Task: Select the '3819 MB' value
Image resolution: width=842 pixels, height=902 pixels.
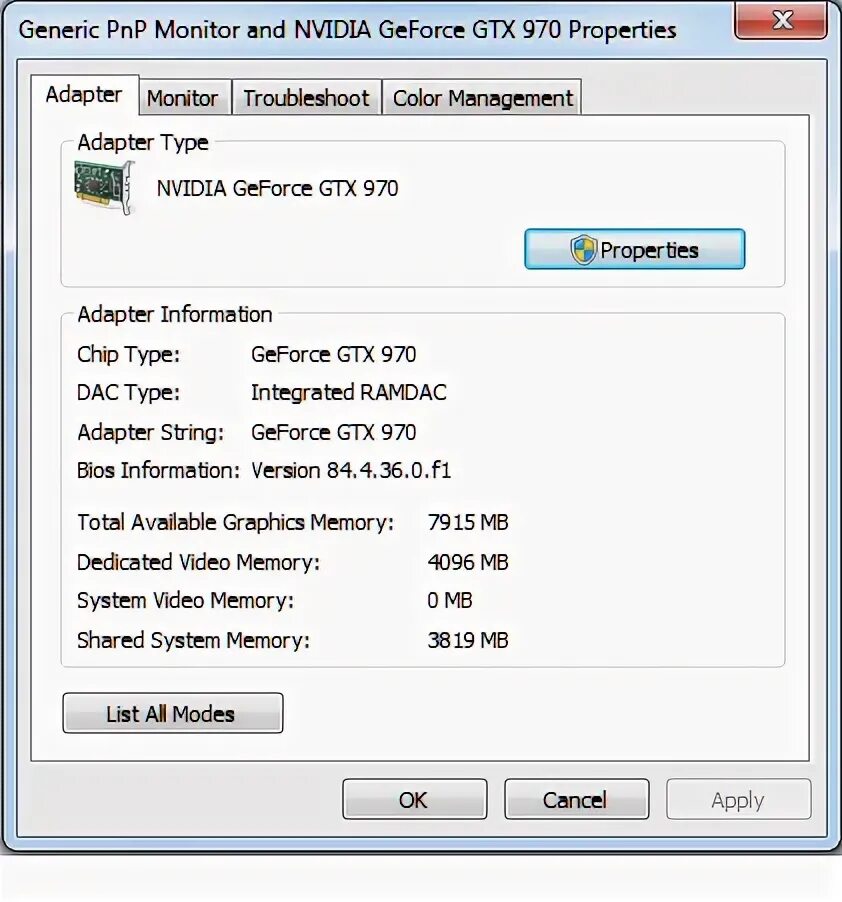Action: pyautogui.click(x=468, y=640)
